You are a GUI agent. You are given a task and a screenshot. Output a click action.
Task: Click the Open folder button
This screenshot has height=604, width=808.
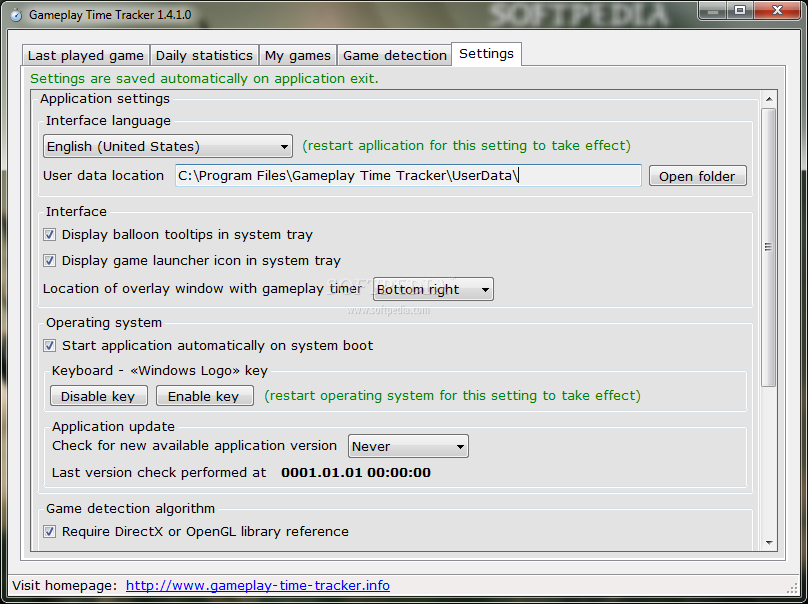click(x=697, y=176)
